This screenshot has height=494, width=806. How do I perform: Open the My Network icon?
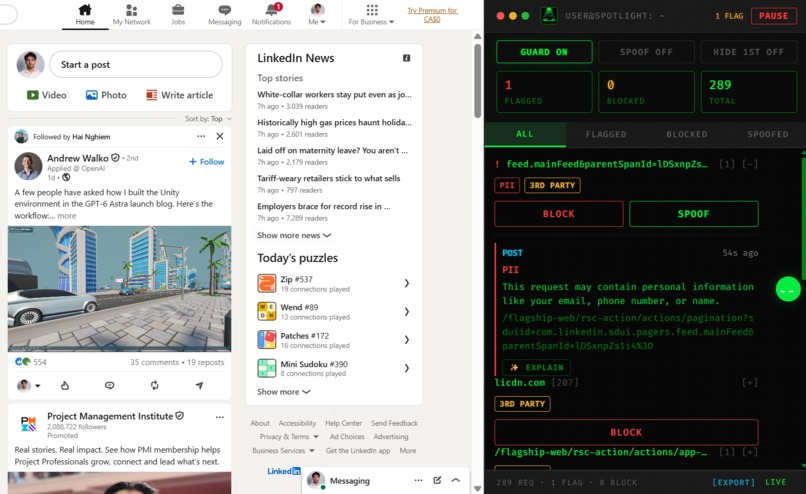pos(132,10)
